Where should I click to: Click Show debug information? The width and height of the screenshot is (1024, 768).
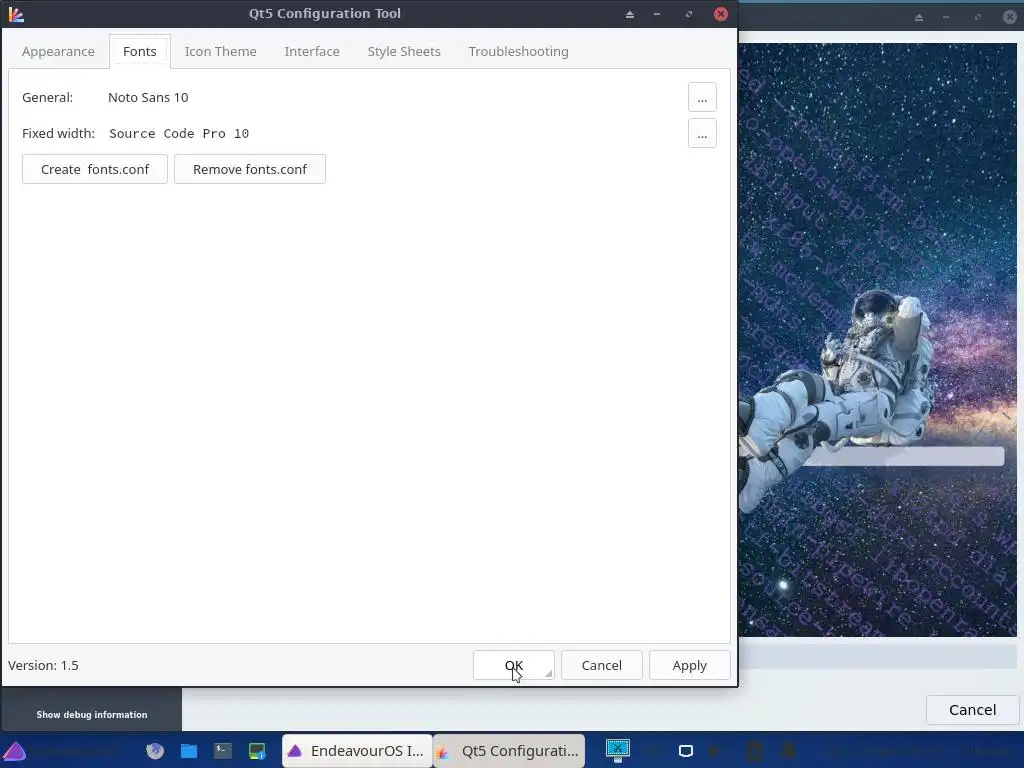91,714
